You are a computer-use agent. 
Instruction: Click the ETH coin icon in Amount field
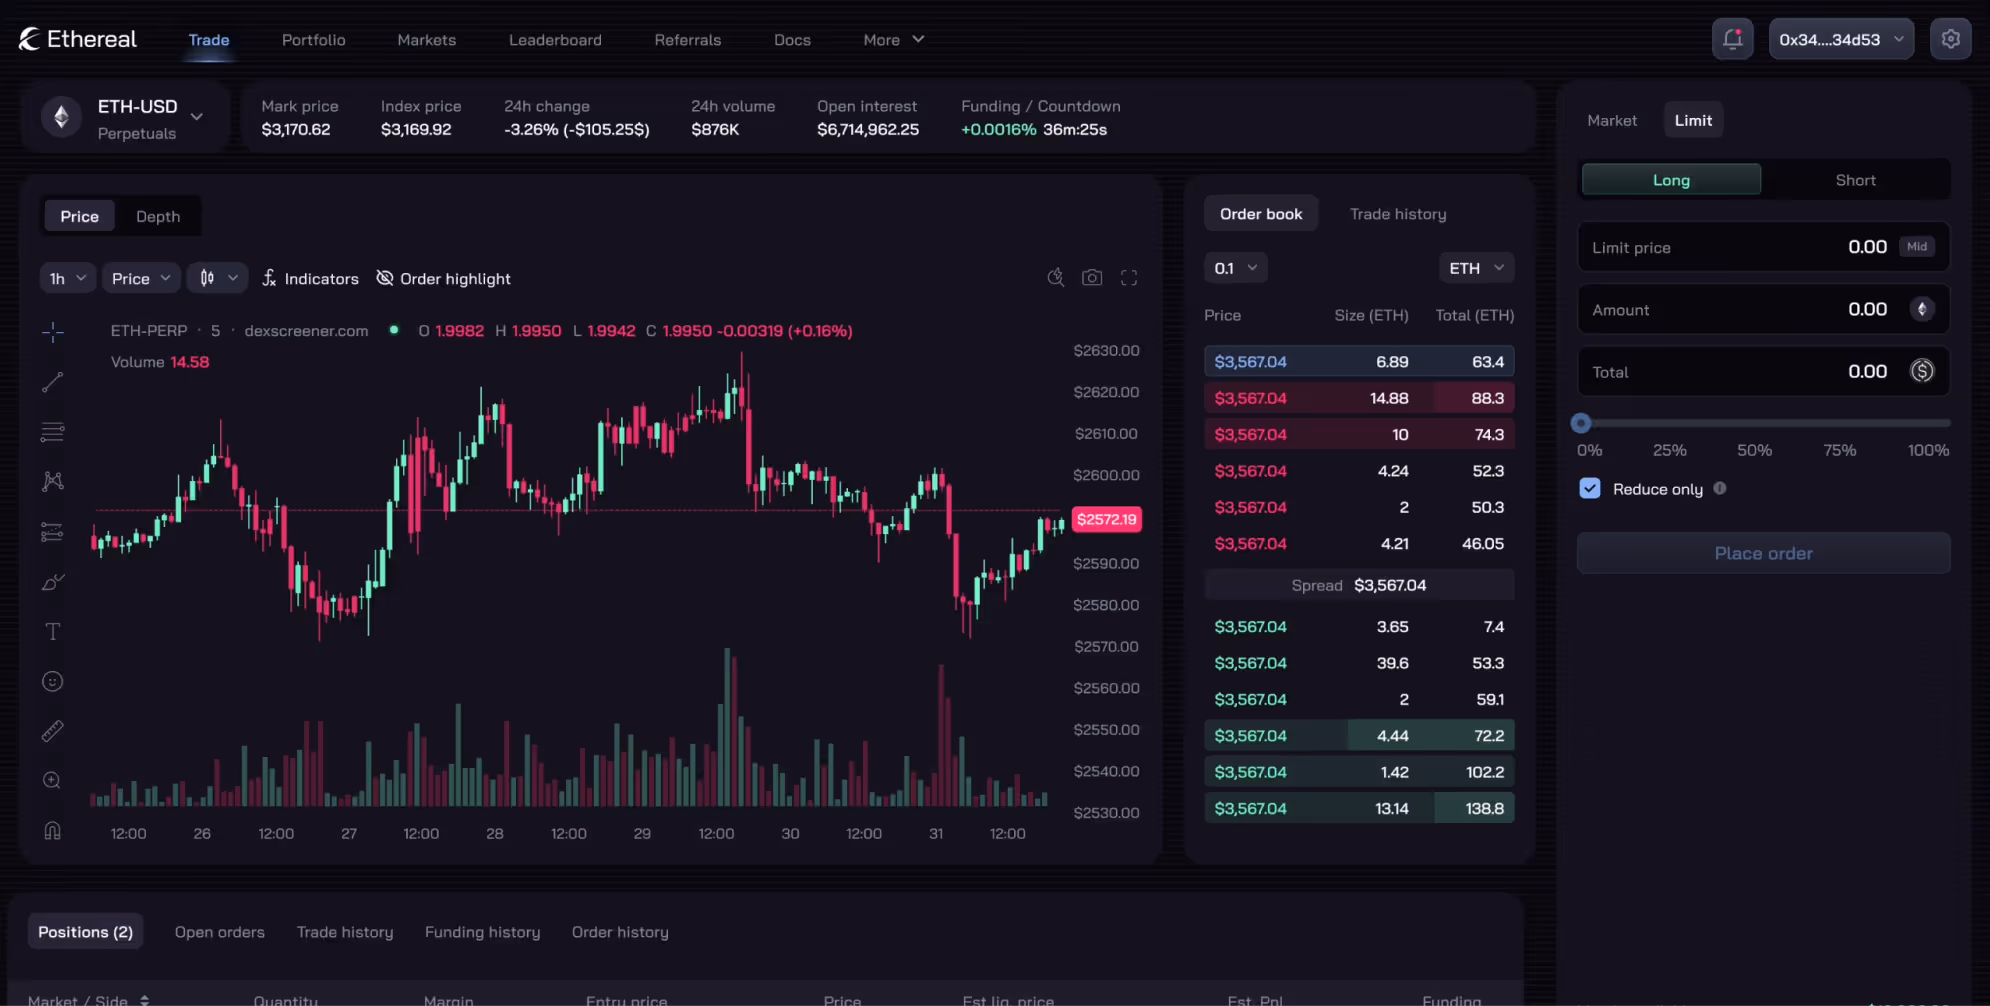click(1921, 309)
